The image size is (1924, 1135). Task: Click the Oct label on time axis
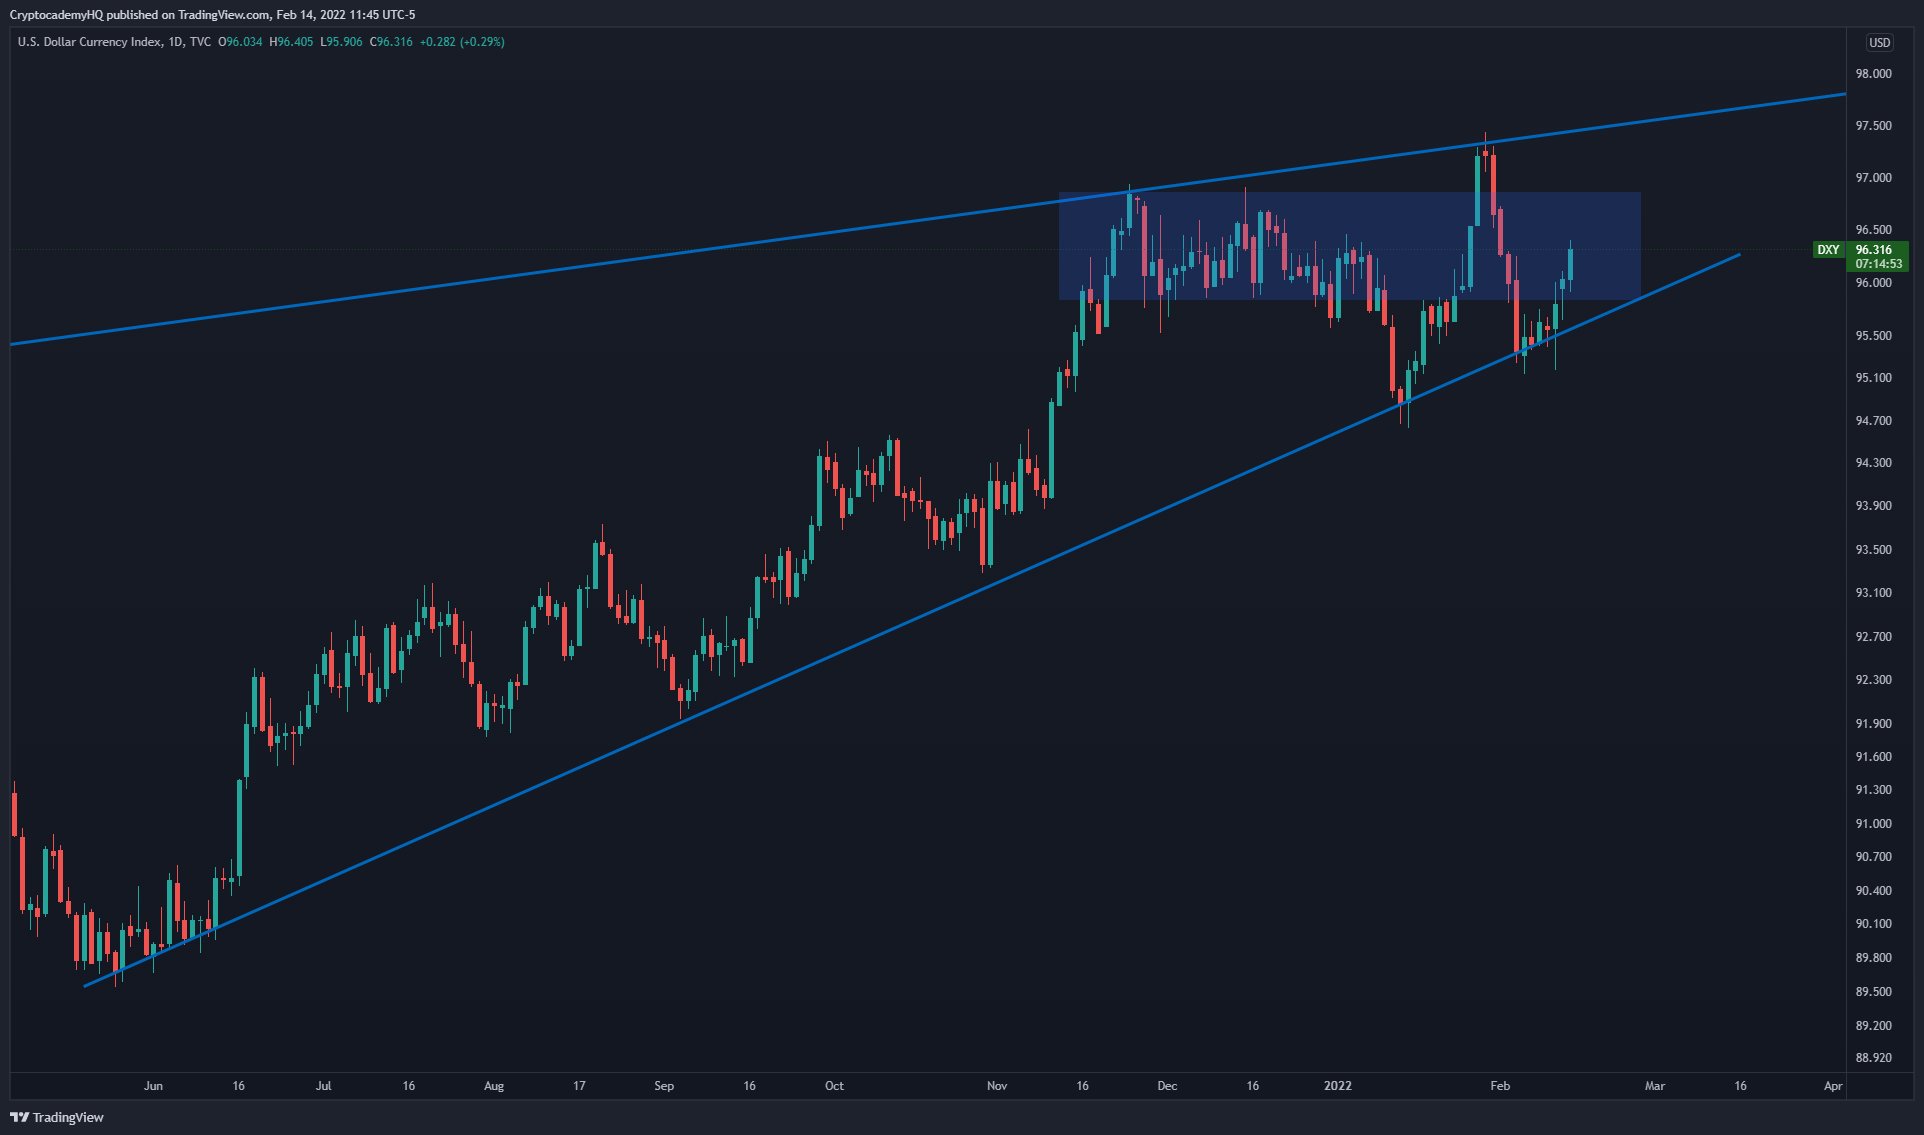tap(834, 1086)
